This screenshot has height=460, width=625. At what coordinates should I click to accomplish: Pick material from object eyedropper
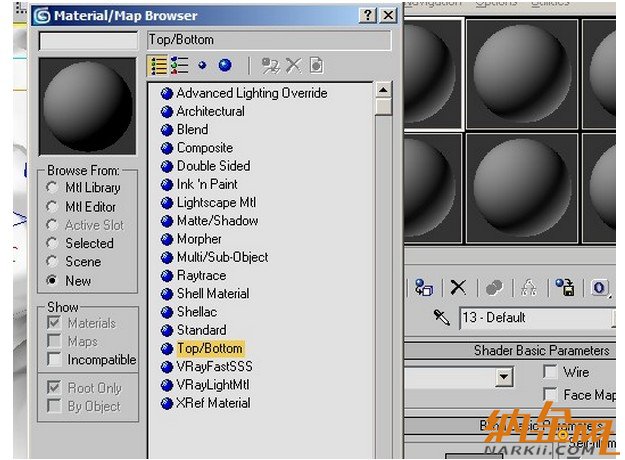point(442,318)
